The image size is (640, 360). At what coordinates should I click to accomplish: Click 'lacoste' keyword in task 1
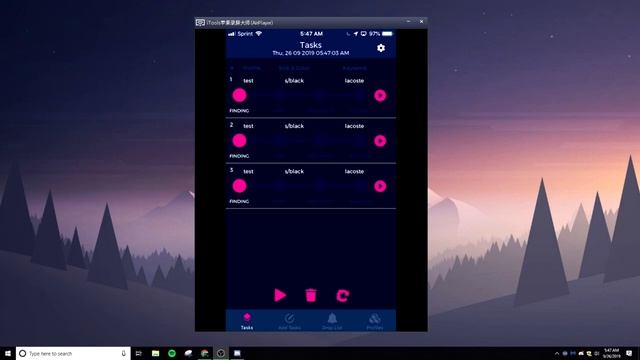(354, 81)
